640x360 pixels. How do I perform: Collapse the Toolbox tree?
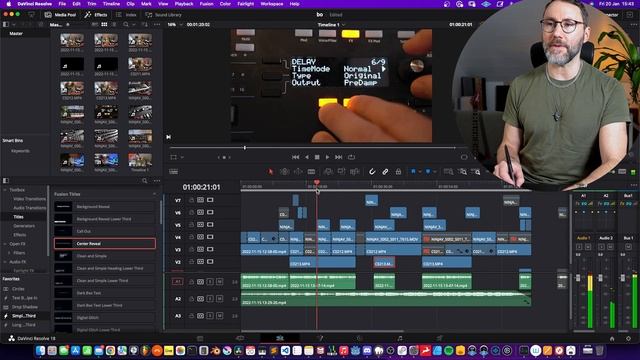pos(5,190)
